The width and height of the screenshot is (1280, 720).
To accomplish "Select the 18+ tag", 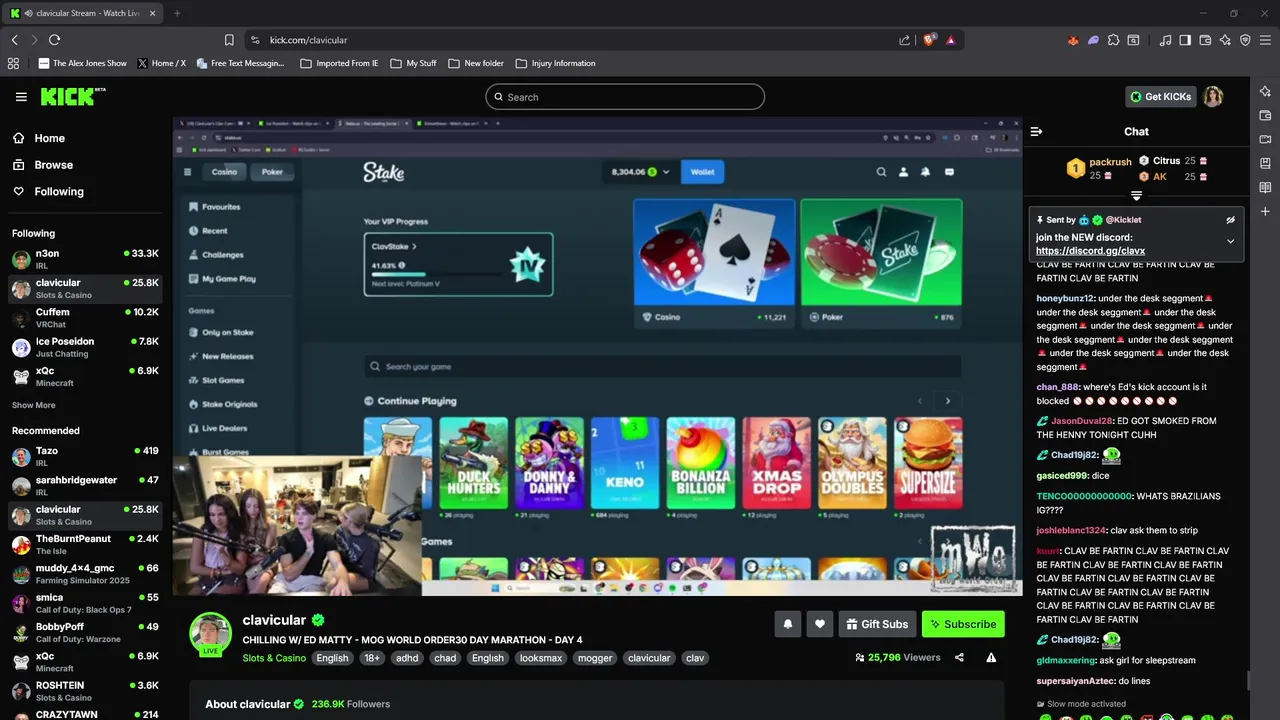I will 372,658.
